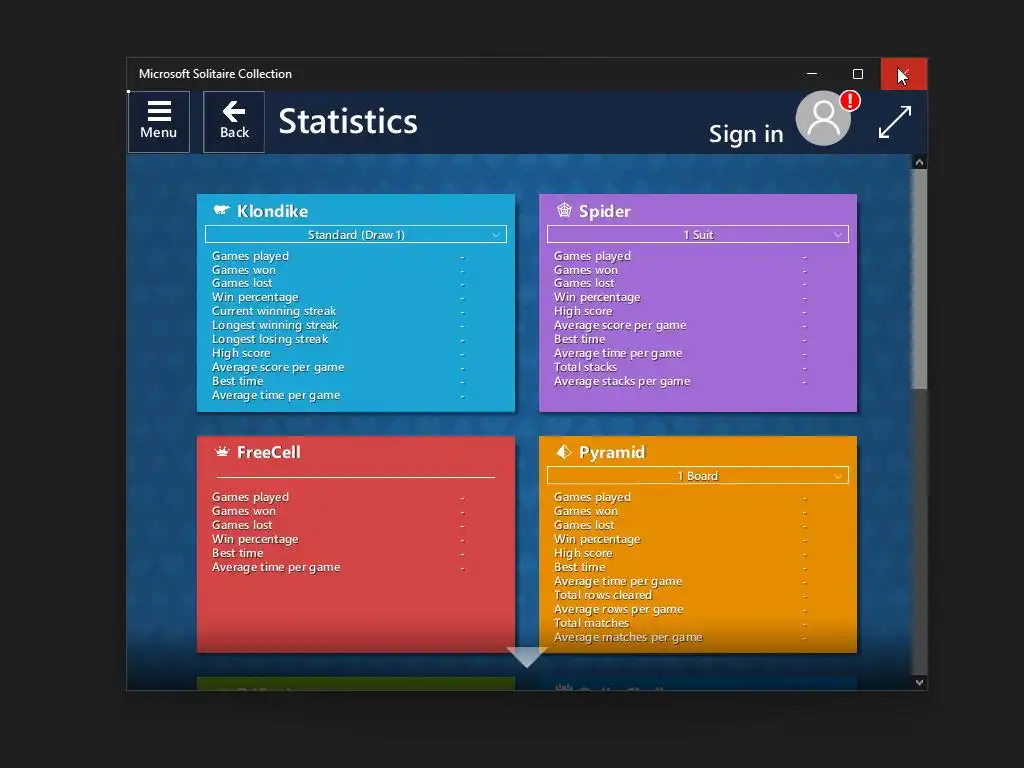
Task: Click the down triangle scroll indicator
Action: (526, 657)
